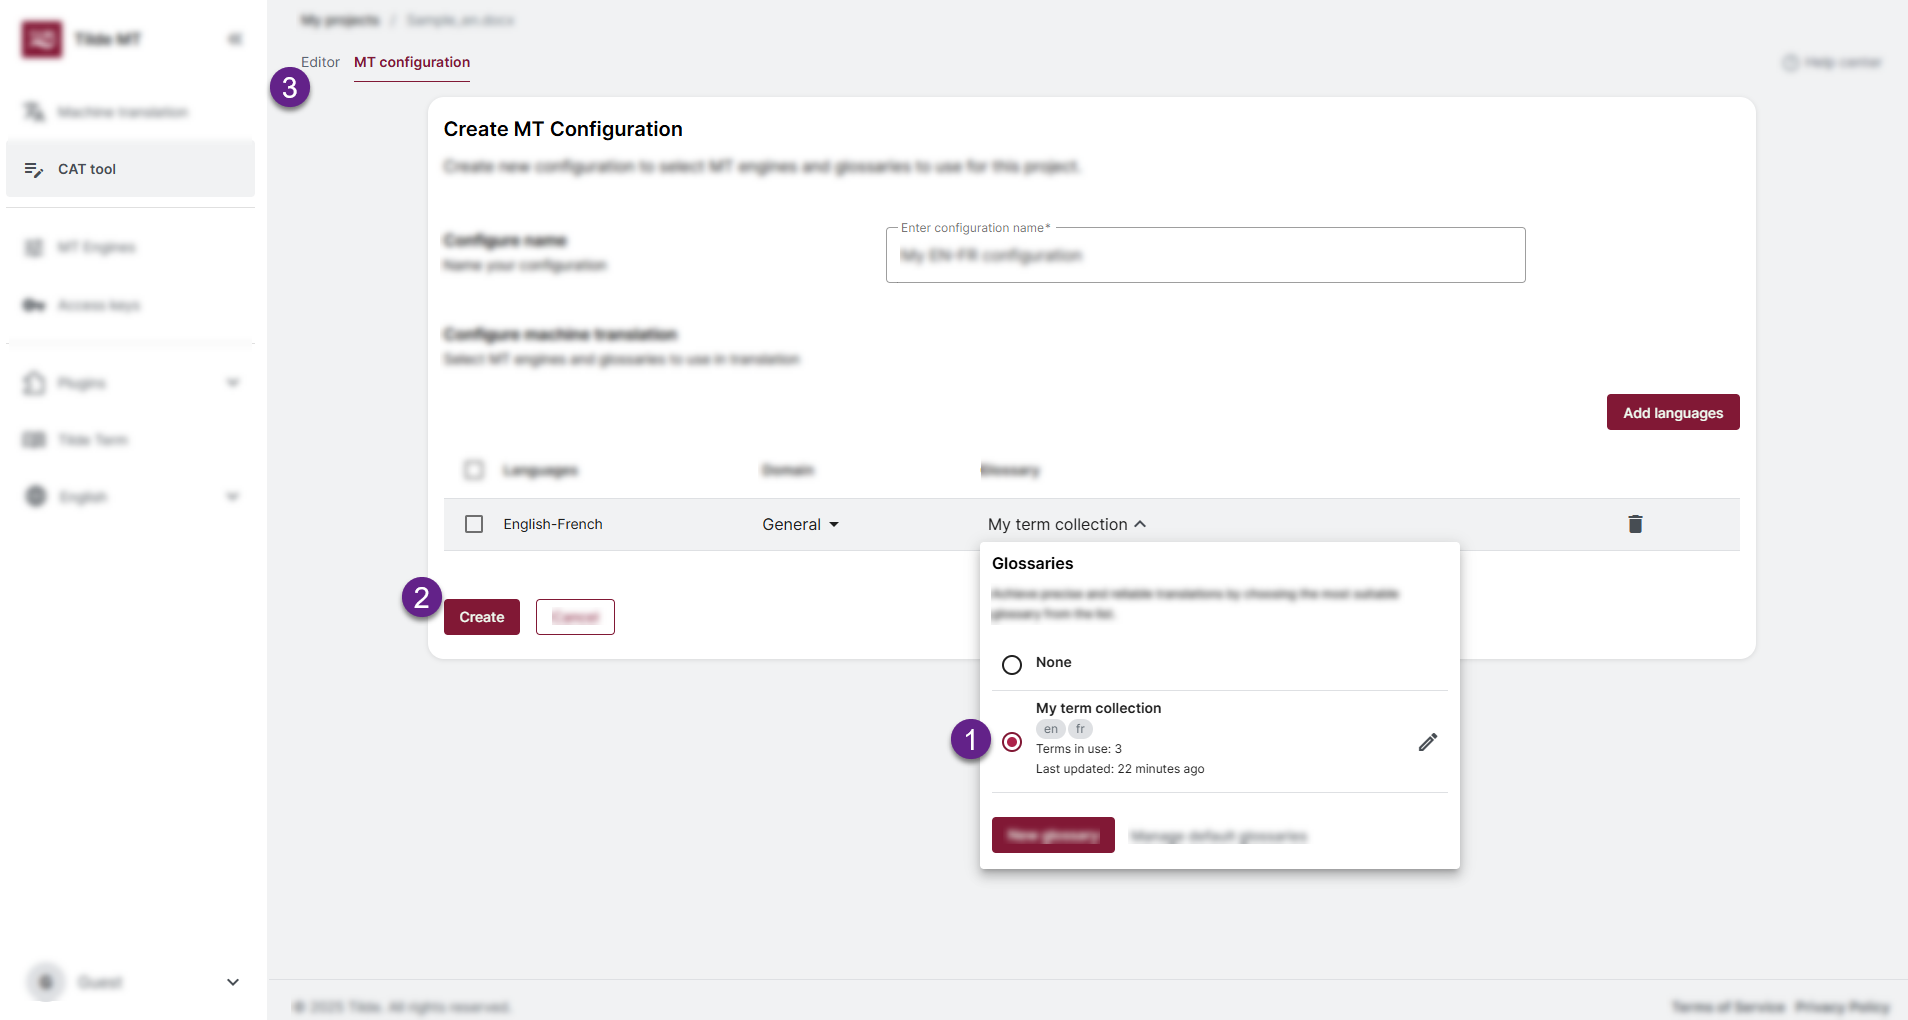
Task: Collapse the My term collection glossary dropdown
Action: 1066,523
